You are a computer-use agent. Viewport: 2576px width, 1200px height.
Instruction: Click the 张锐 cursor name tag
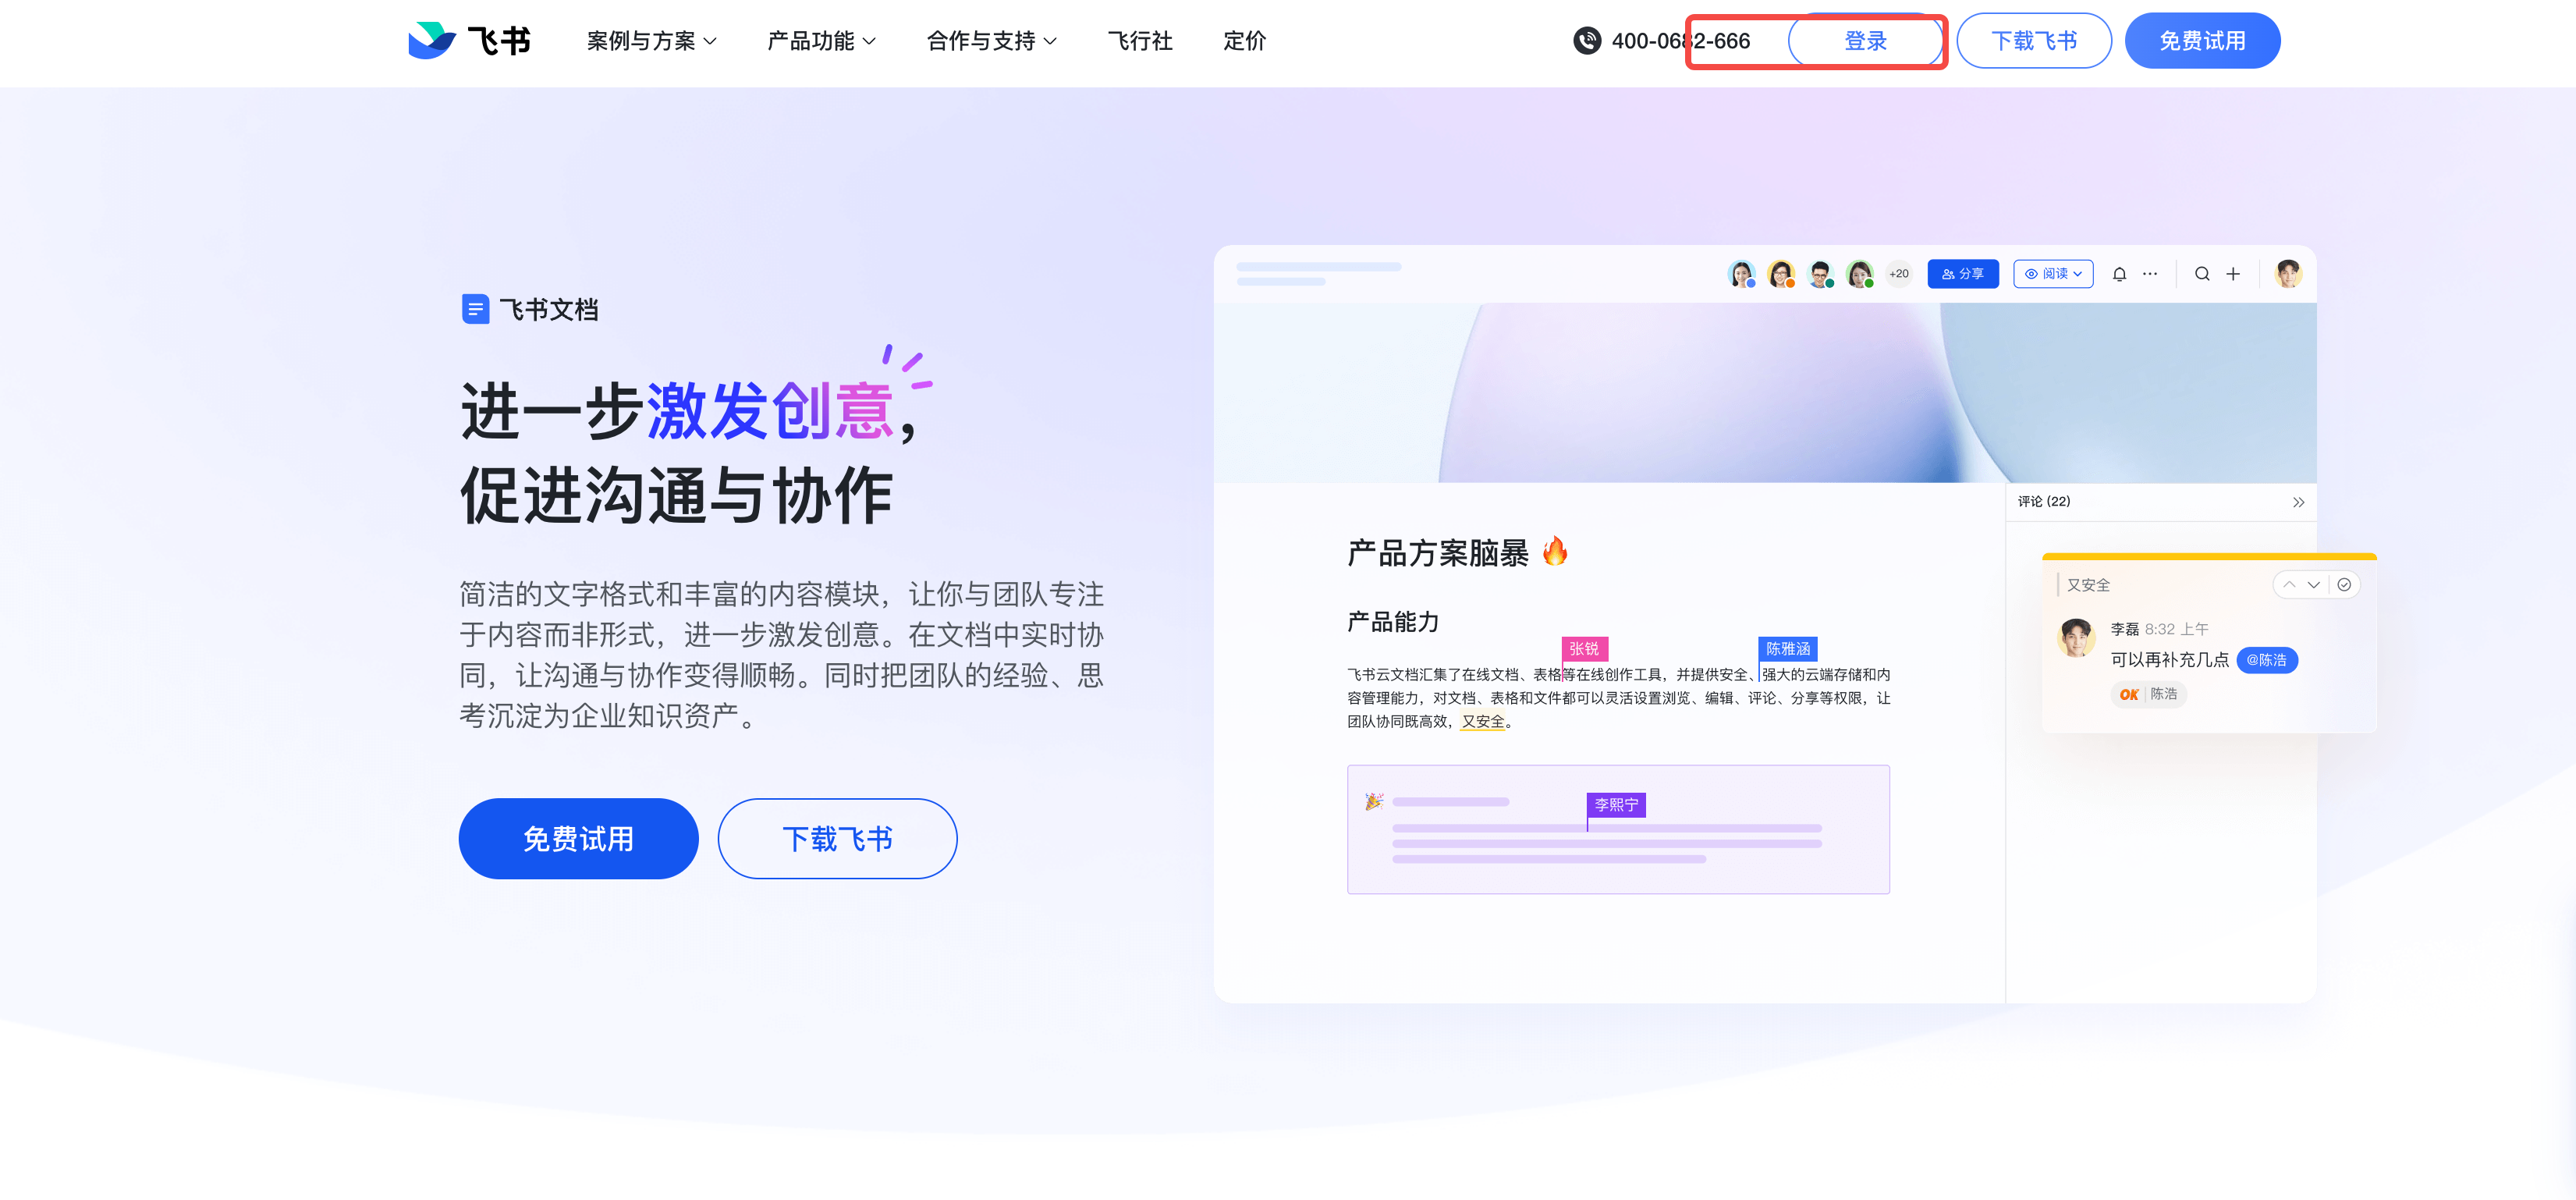[1584, 649]
